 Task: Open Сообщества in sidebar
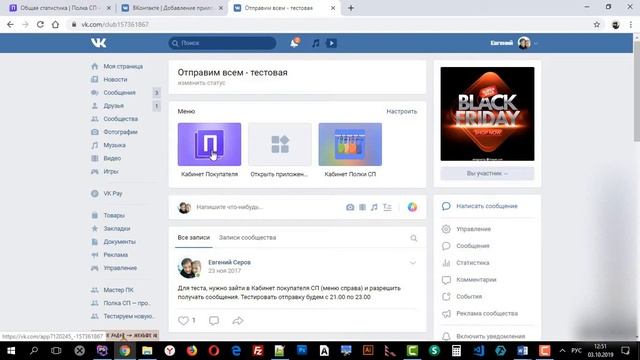pos(120,119)
